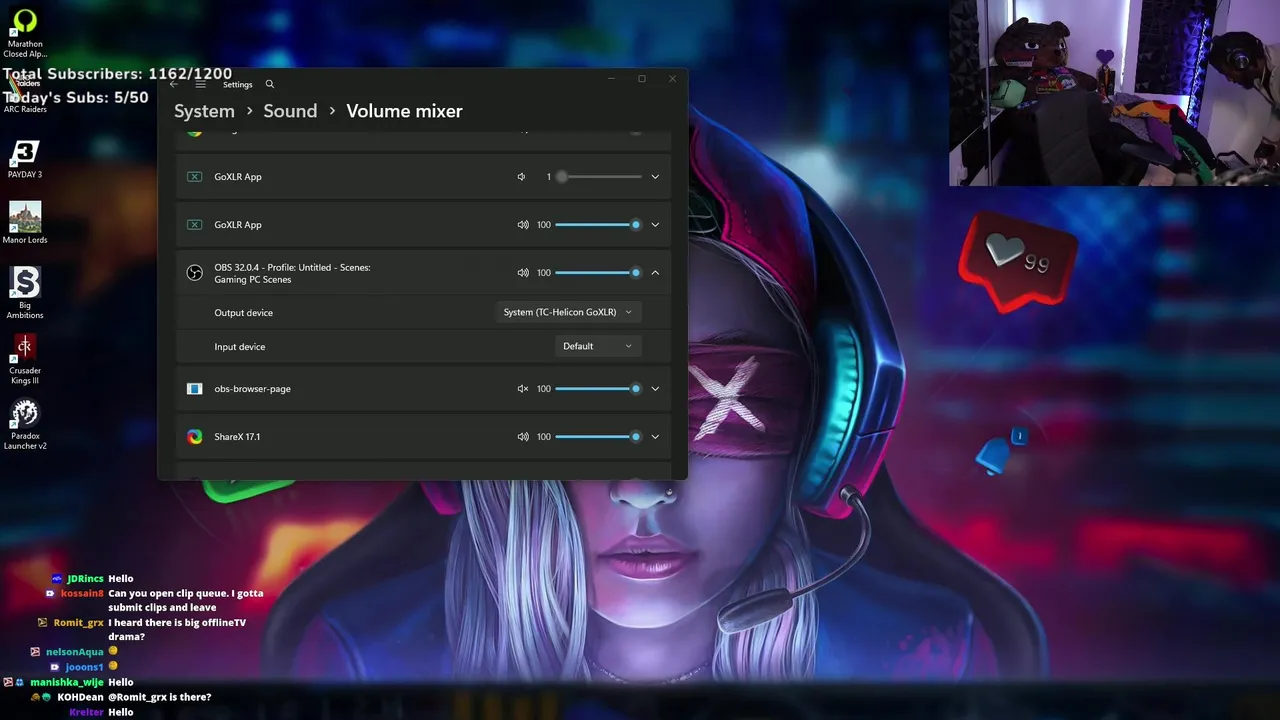Maximize the Settings window

click(x=642, y=78)
